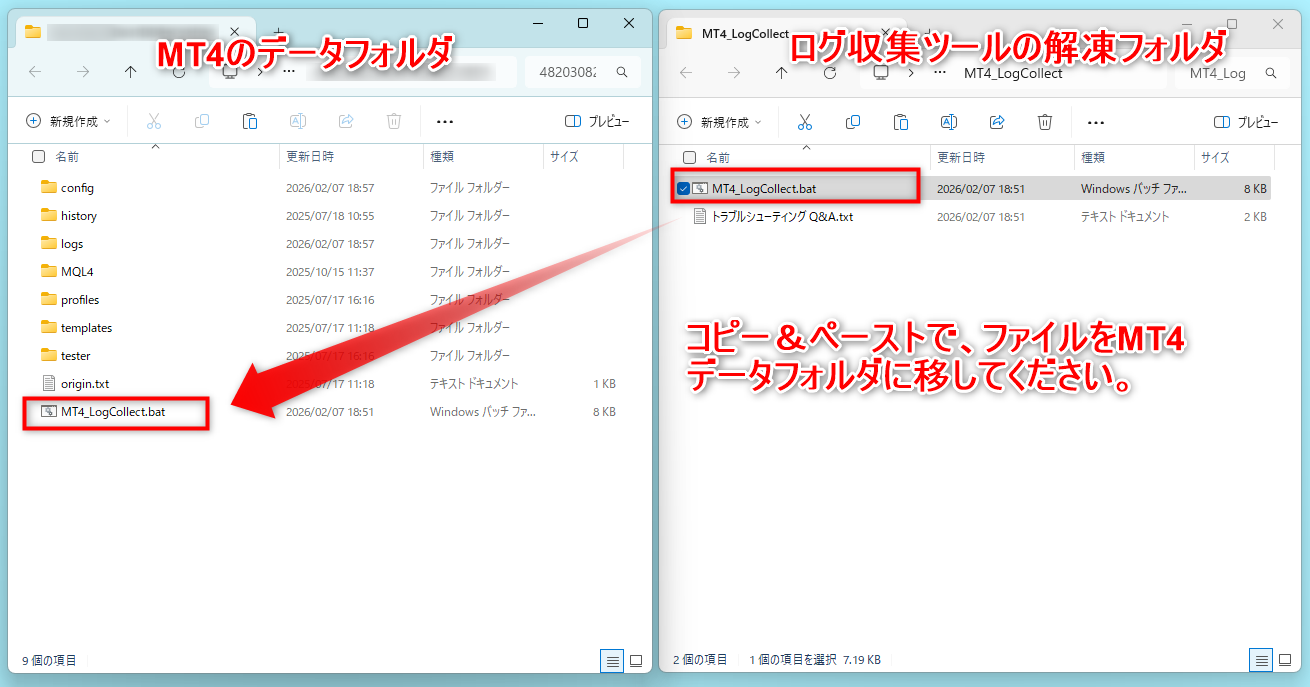Viewport: 1310px width, 687px height.
Task: Click the Rename icon in right window toolbar
Action: point(949,122)
